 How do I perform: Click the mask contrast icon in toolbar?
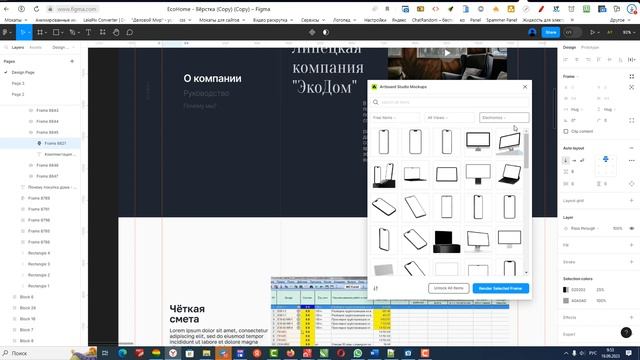tap(326, 32)
